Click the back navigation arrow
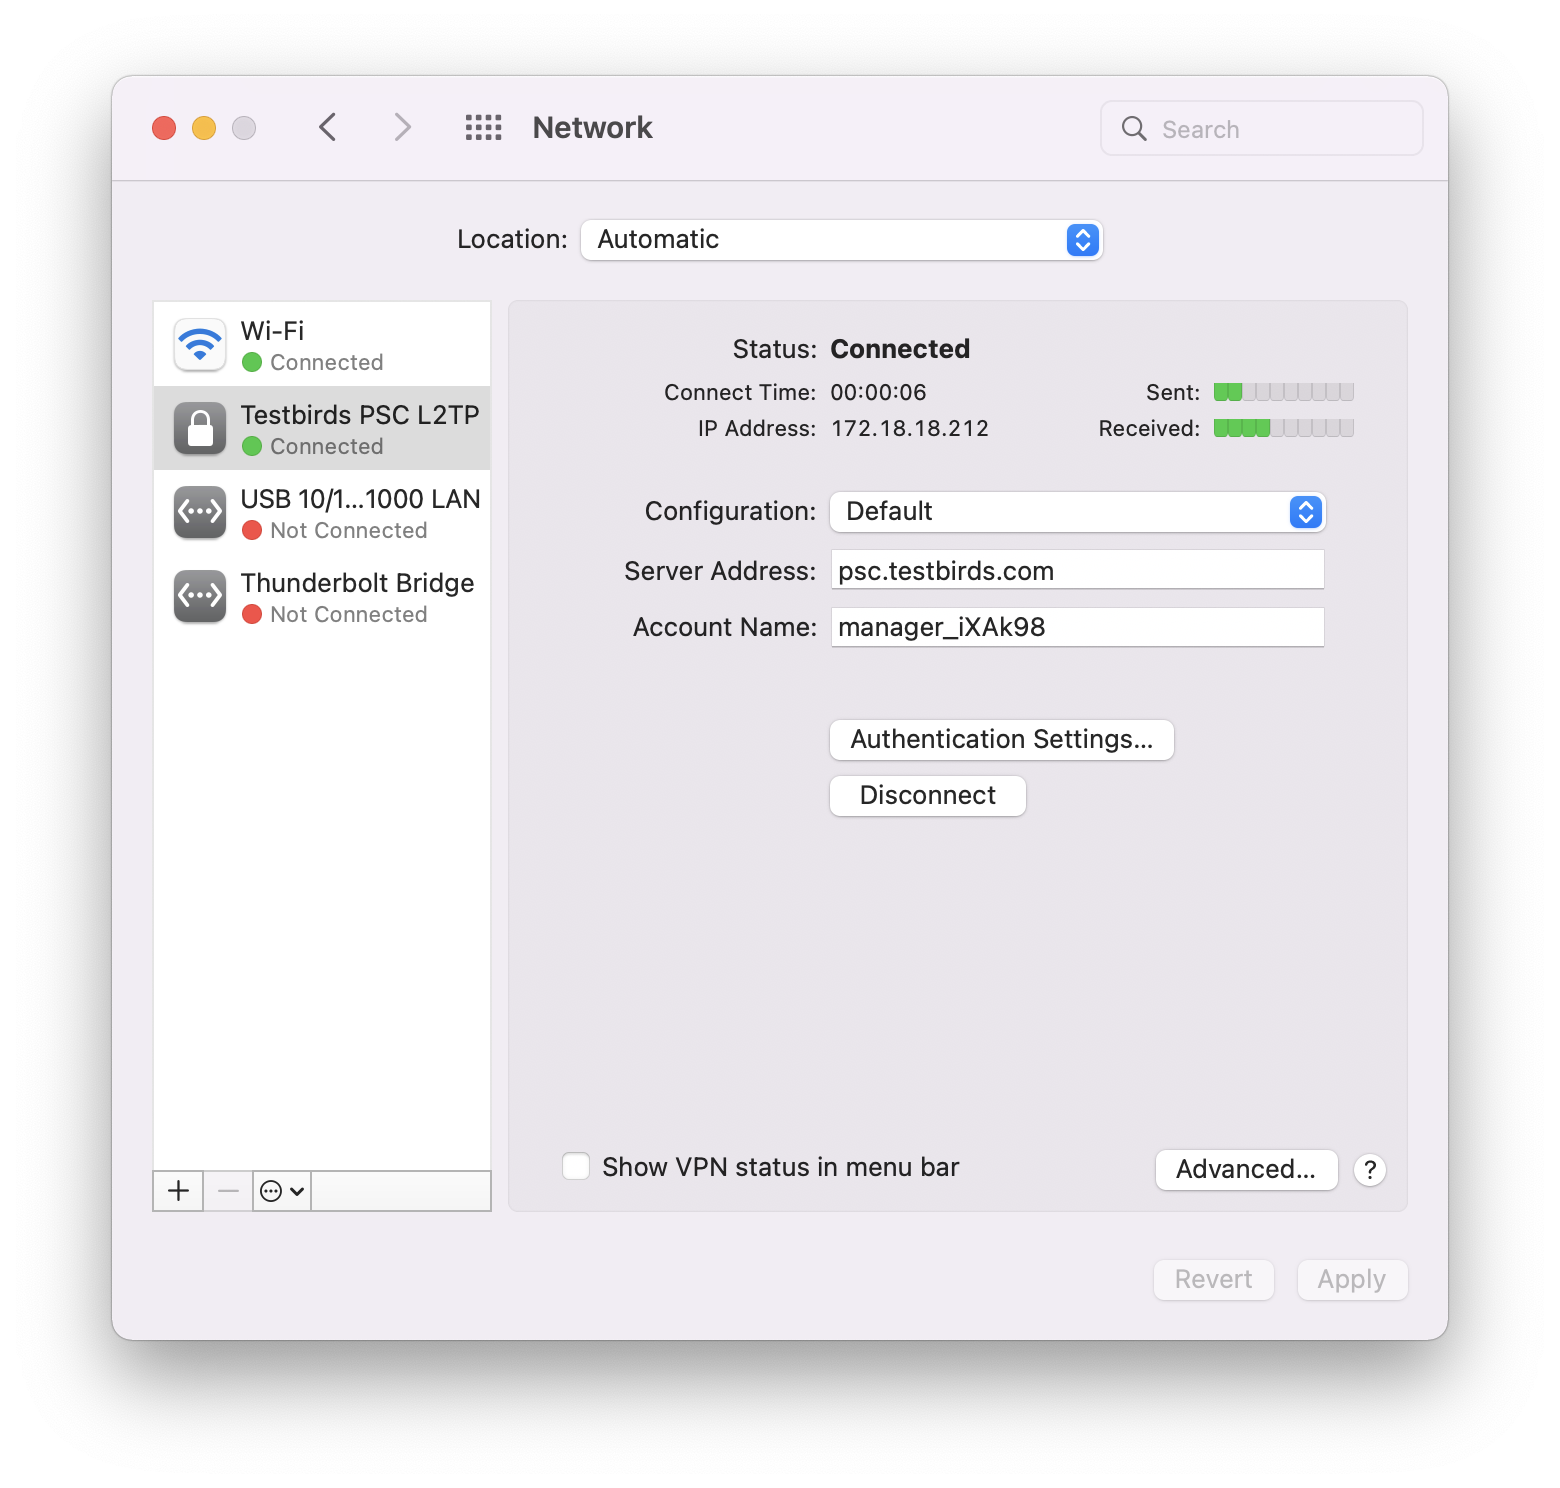 [327, 127]
